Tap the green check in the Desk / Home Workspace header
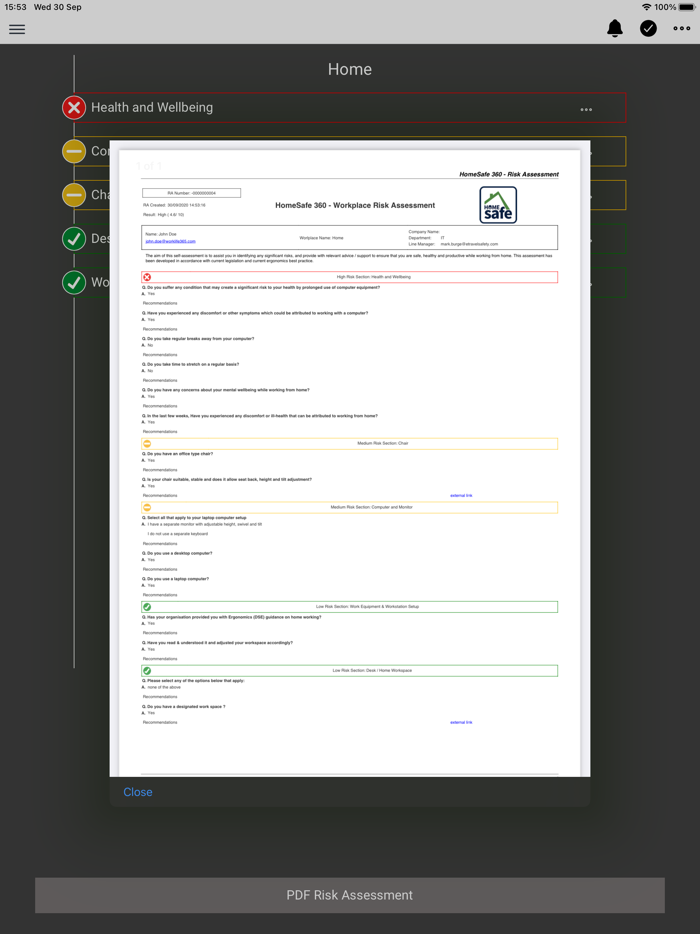 147,671
